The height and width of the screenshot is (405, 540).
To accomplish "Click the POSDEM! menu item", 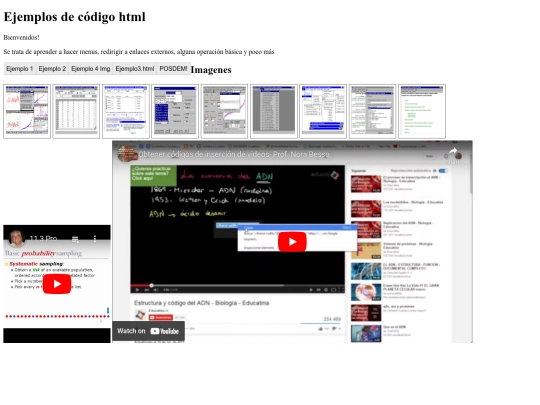I will click(173, 69).
